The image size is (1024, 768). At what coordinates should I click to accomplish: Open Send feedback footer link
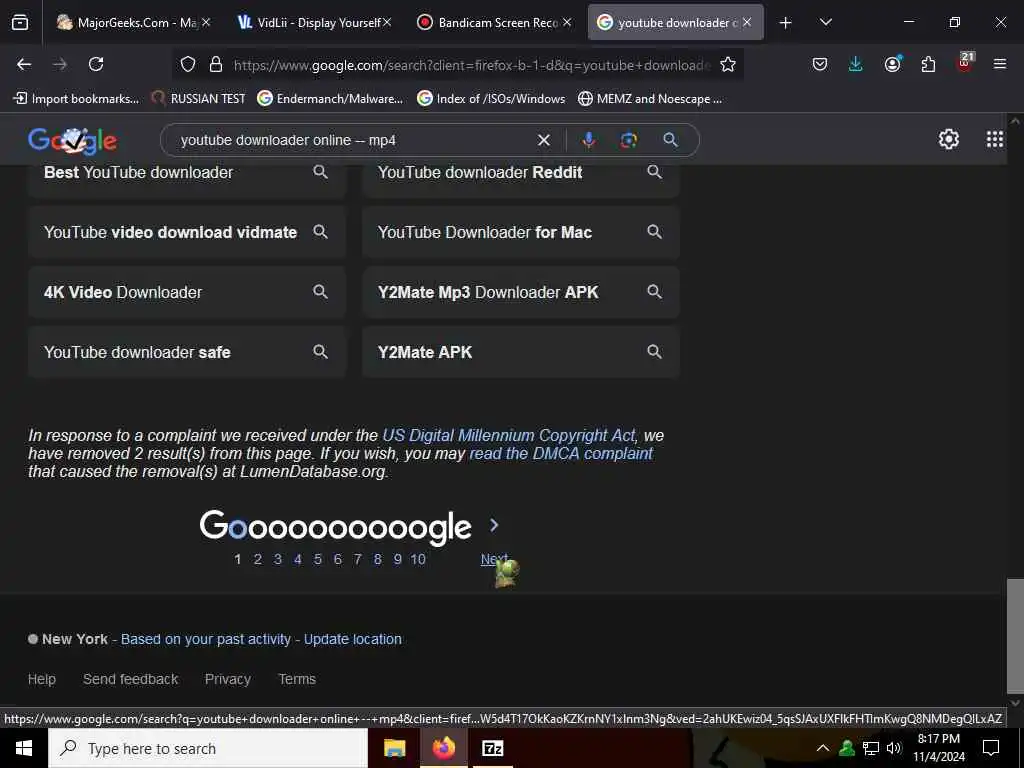131,679
